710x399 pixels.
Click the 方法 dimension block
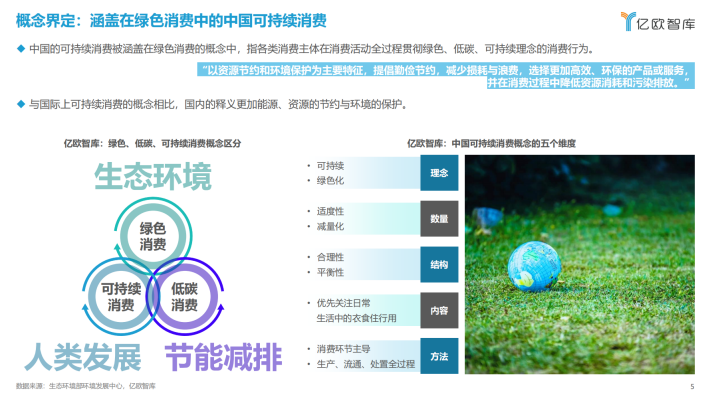439,356
